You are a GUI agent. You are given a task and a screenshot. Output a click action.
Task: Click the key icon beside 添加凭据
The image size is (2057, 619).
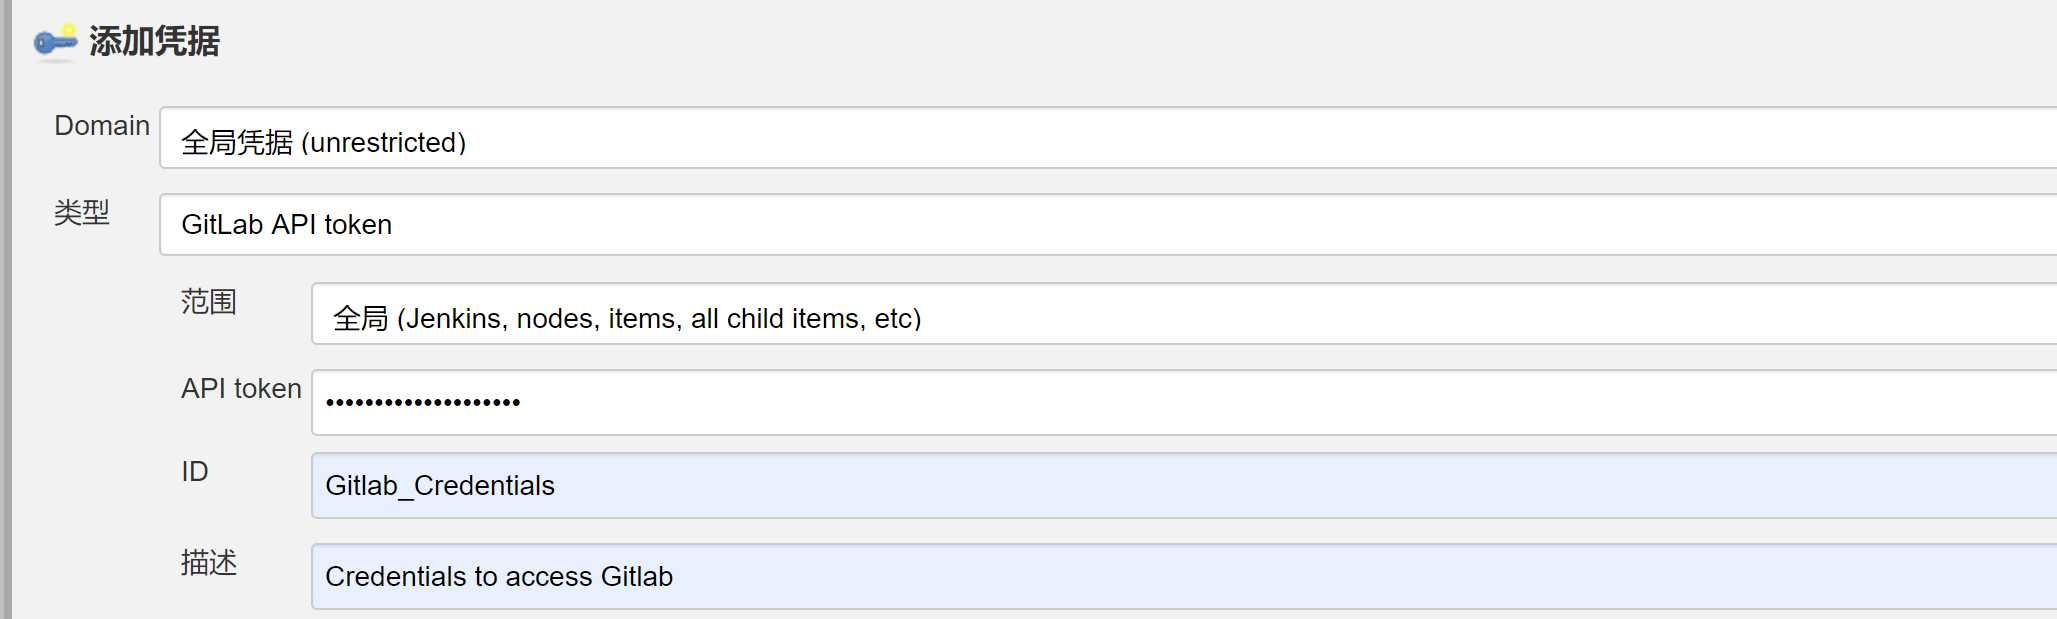point(55,42)
